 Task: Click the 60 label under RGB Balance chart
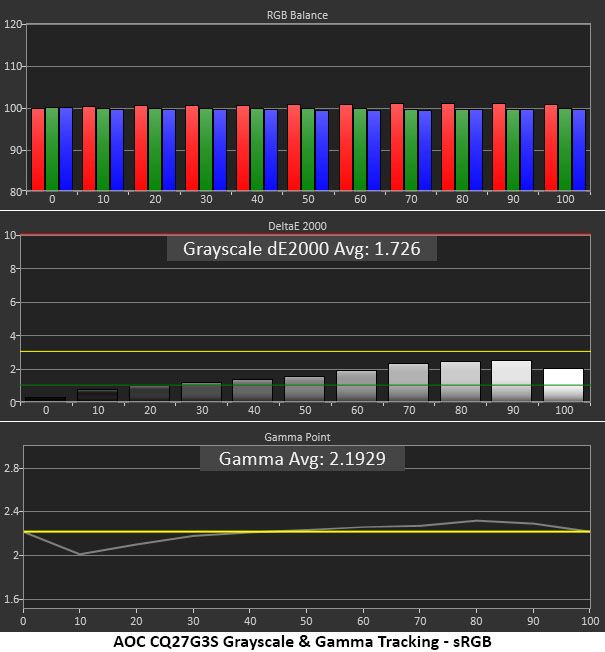(x=360, y=199)
